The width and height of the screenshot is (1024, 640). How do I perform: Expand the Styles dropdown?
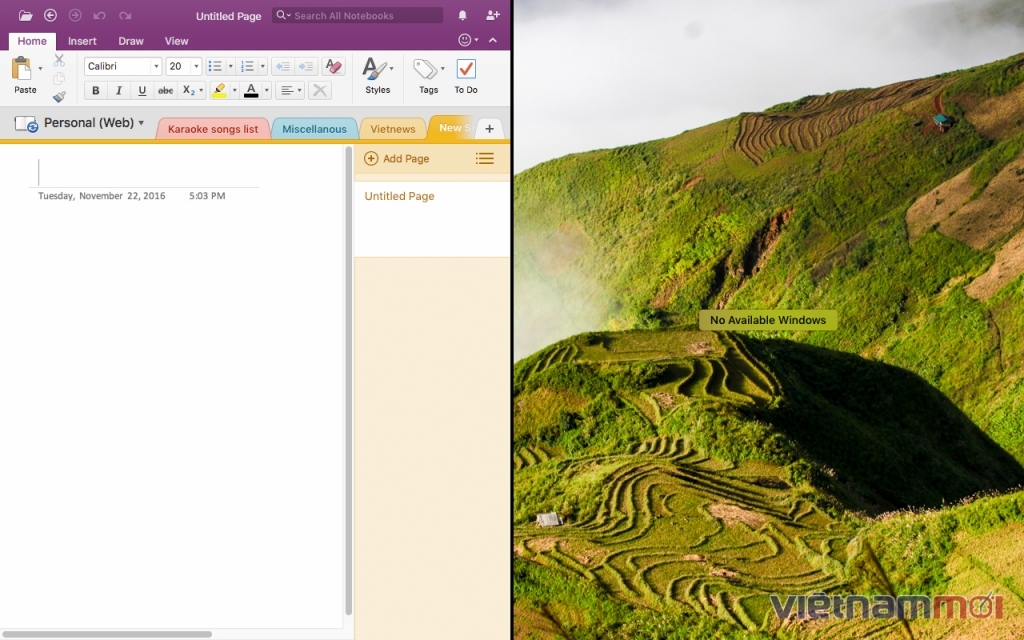point(391,68)
